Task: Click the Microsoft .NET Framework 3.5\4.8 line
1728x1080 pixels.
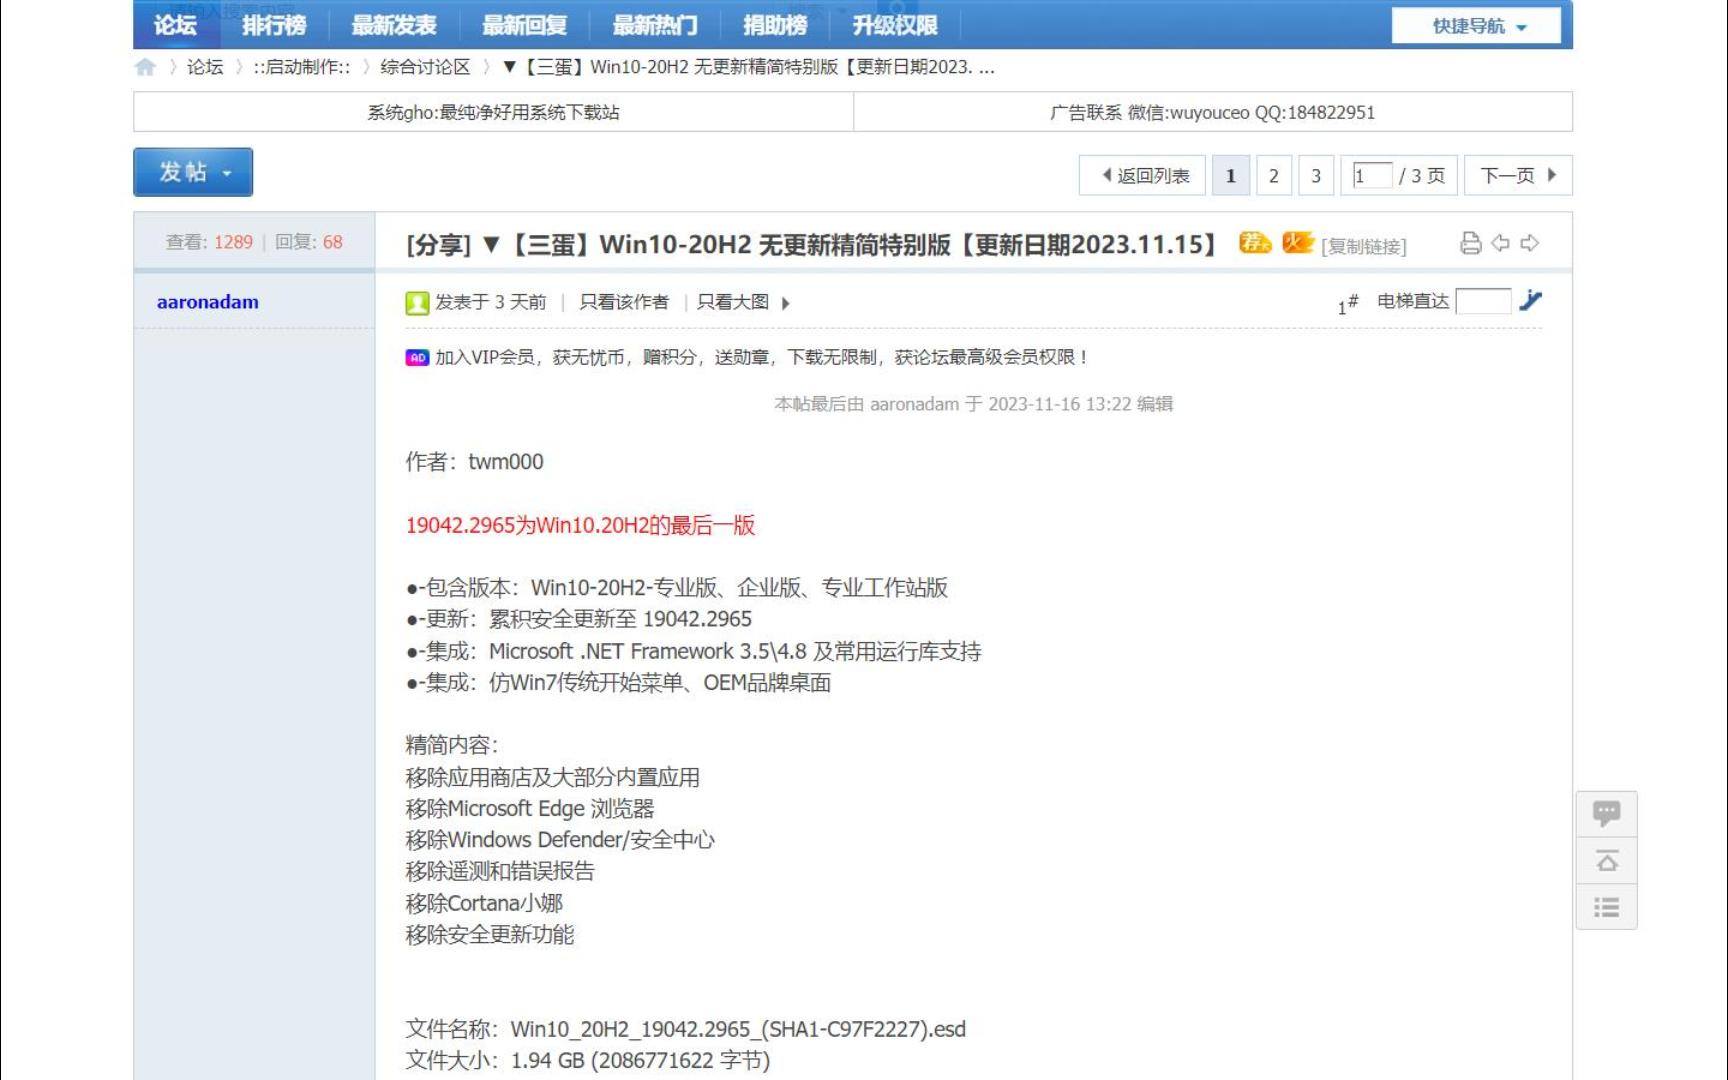Action: click(x=693, y=651)
